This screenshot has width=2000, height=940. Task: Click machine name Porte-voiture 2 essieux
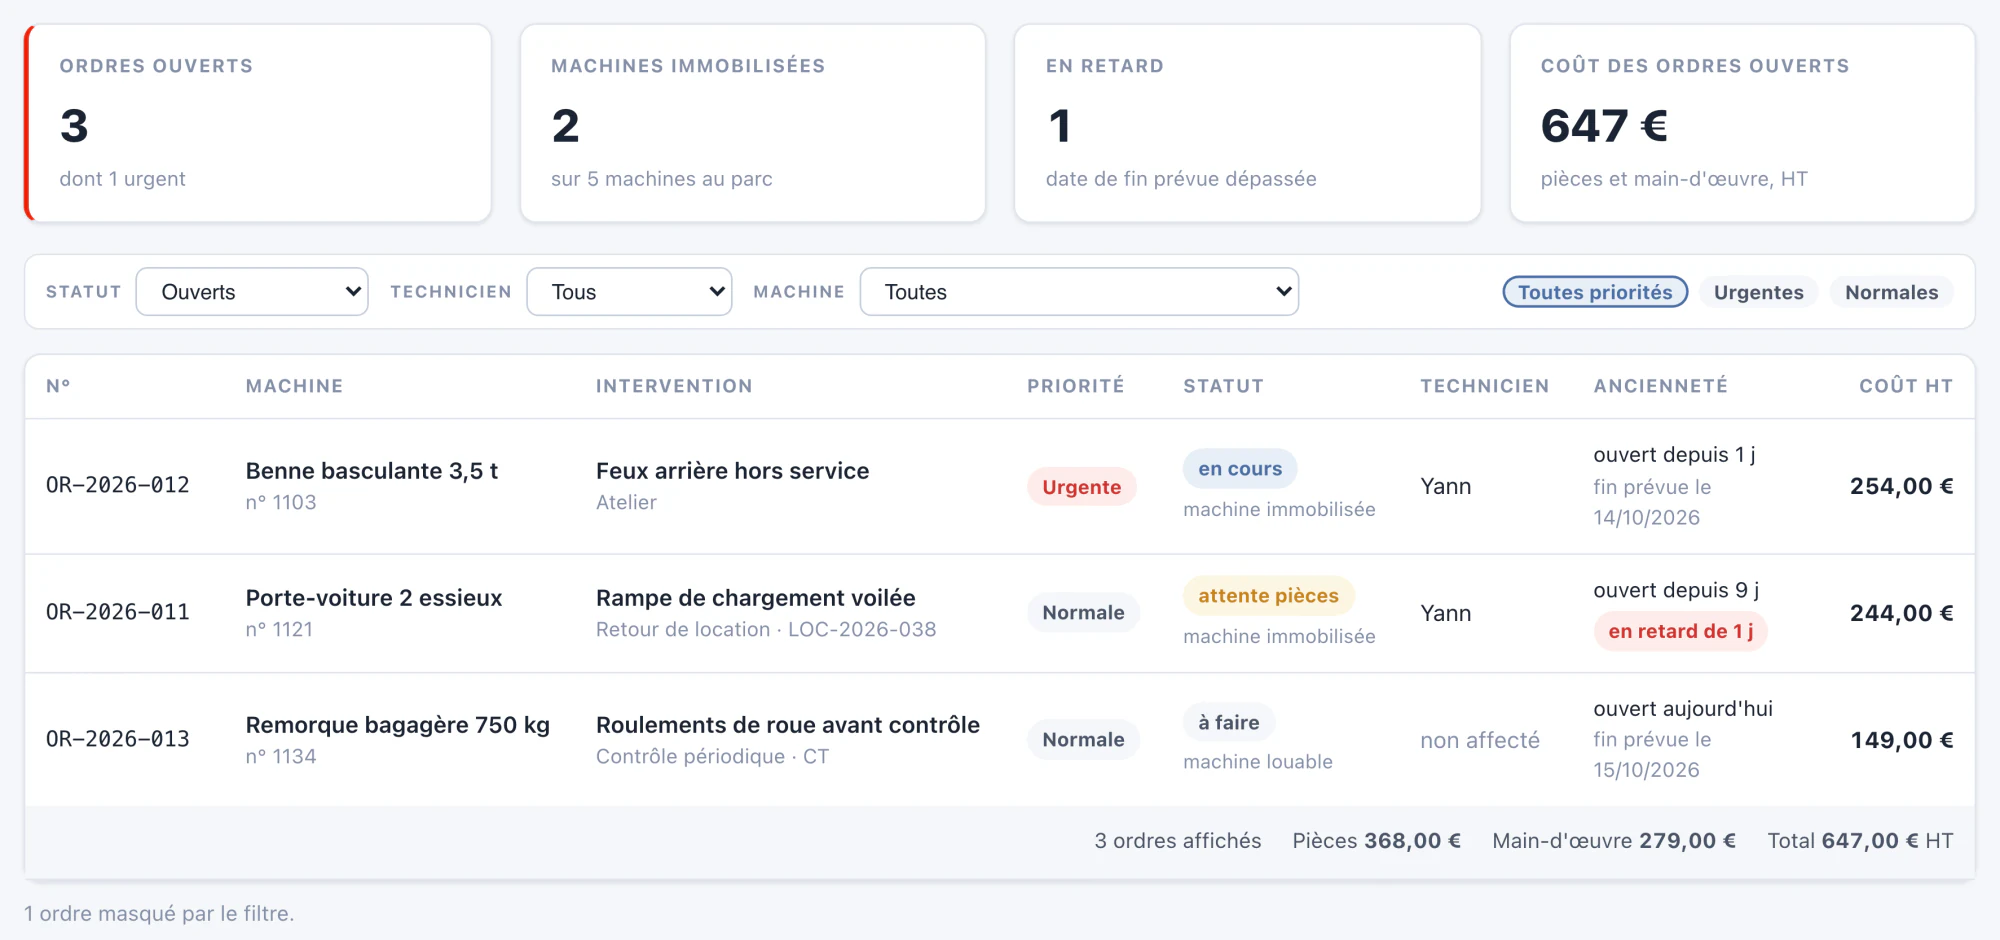pos(374,598)
